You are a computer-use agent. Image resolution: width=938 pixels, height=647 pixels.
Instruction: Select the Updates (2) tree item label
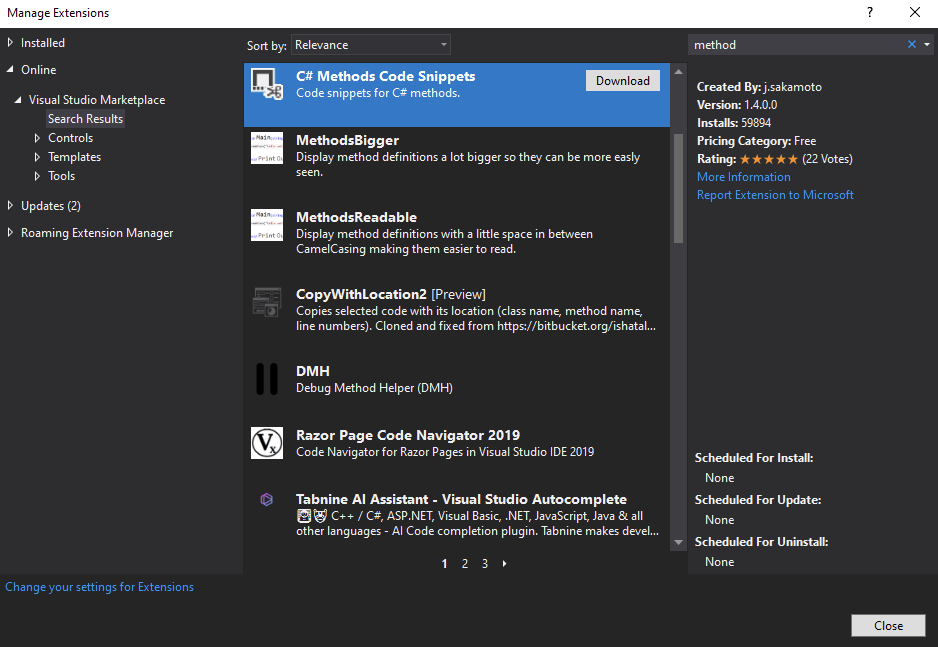point(51,206)
